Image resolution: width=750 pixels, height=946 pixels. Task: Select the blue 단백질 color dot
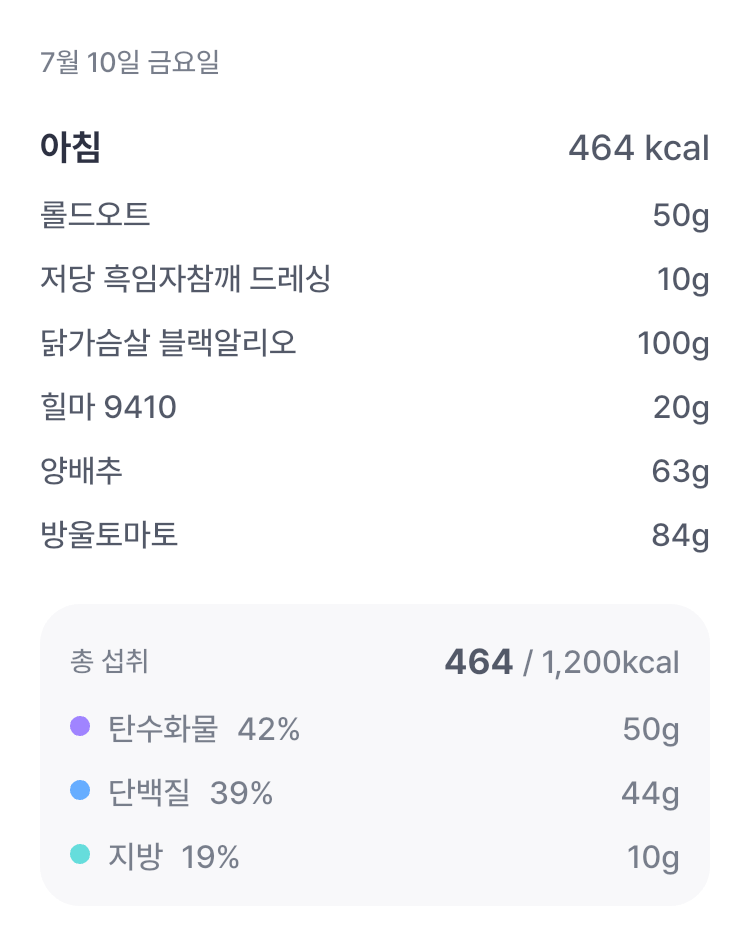(x=80, y=790)
